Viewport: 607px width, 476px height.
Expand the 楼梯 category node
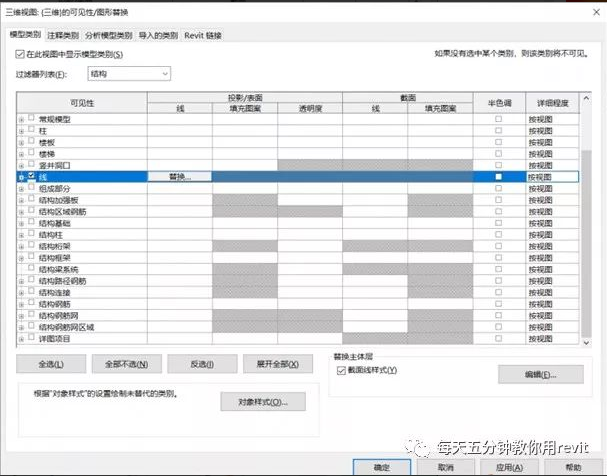coord(21,155)
